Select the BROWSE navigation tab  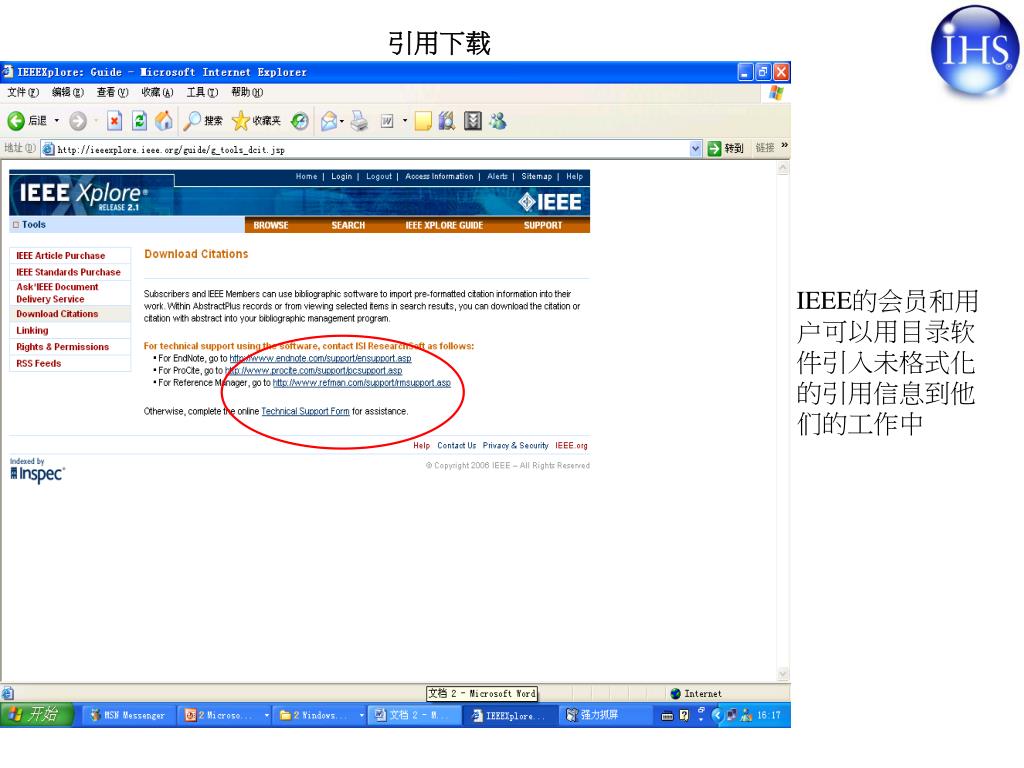pyautogui.click(x=271, y=225)
